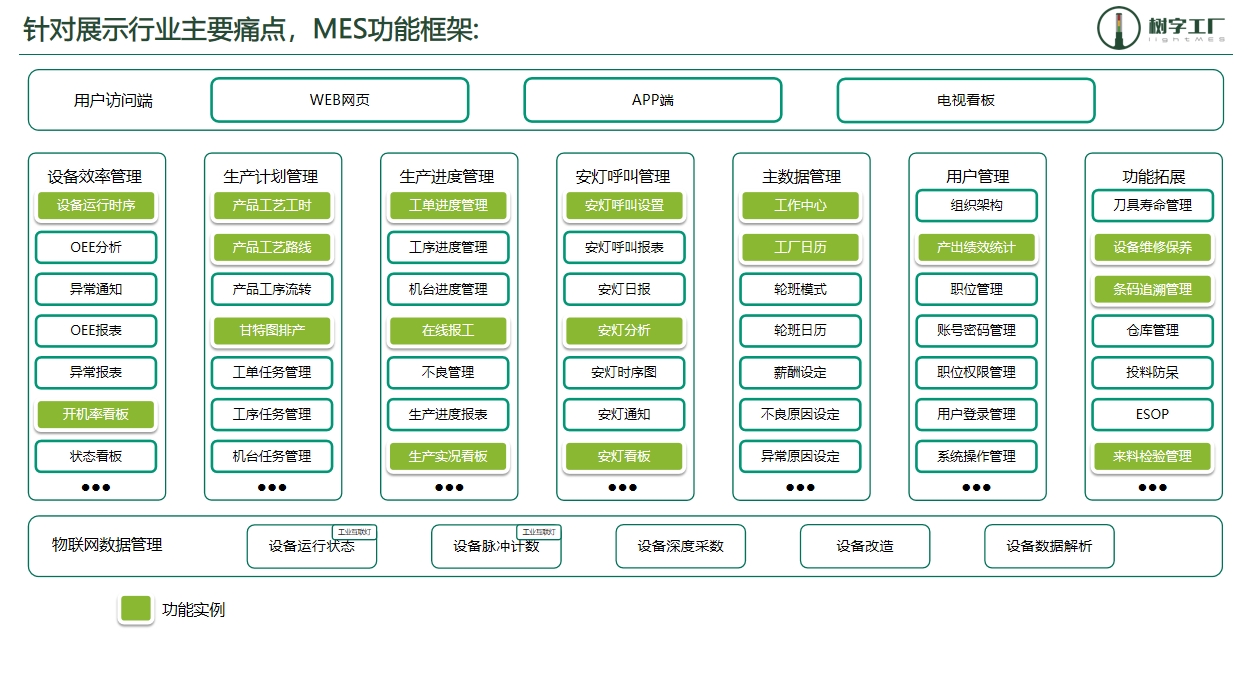The width and height of the screenshot is (1255, 673).
Task: Expand more items under 安灯呼叫管理
Action: pos(624,486)
